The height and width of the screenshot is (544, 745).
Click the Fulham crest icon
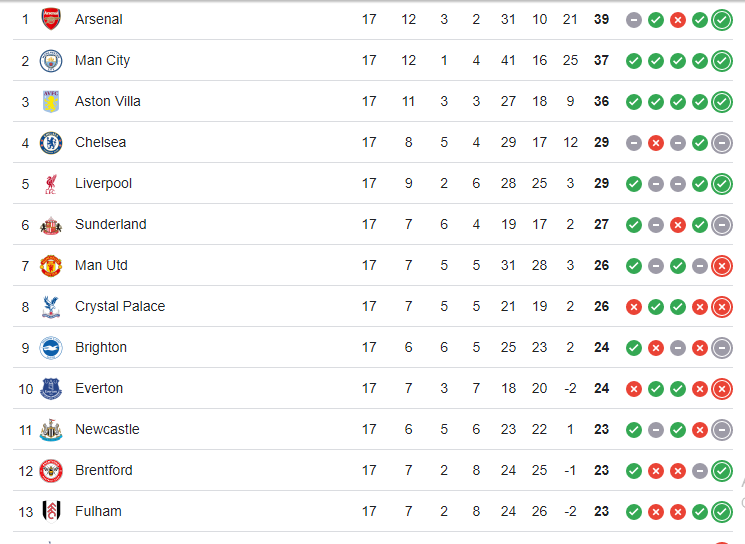click(50, 511)
